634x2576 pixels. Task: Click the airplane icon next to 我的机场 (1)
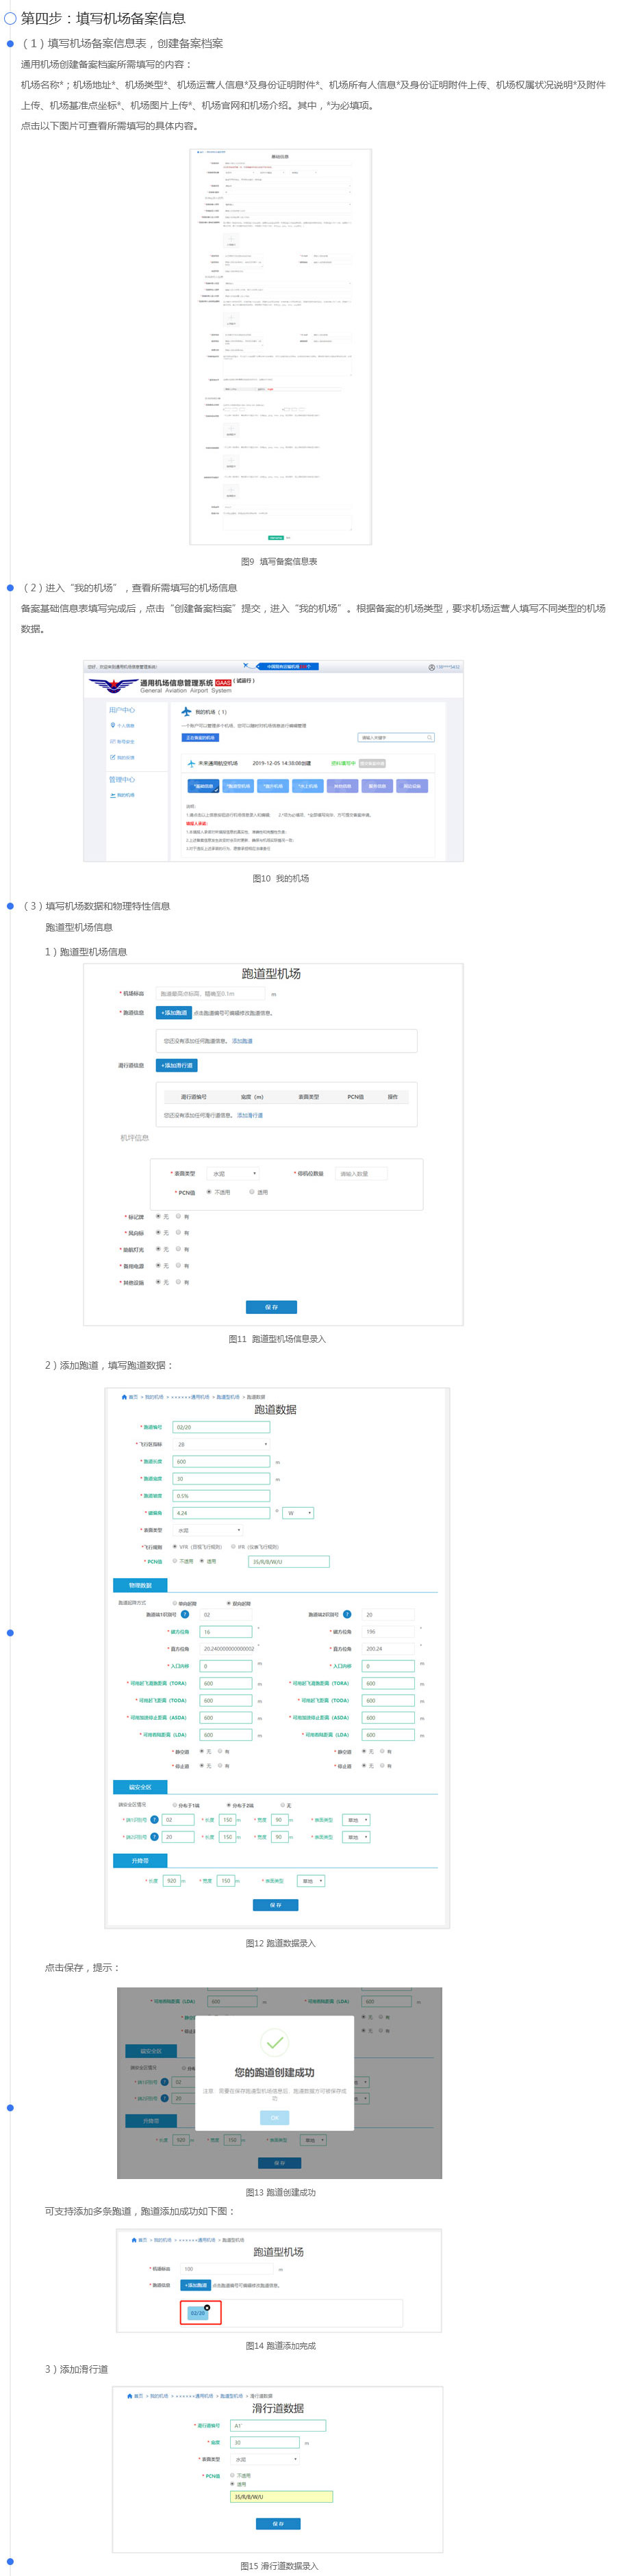pos(187,712)
